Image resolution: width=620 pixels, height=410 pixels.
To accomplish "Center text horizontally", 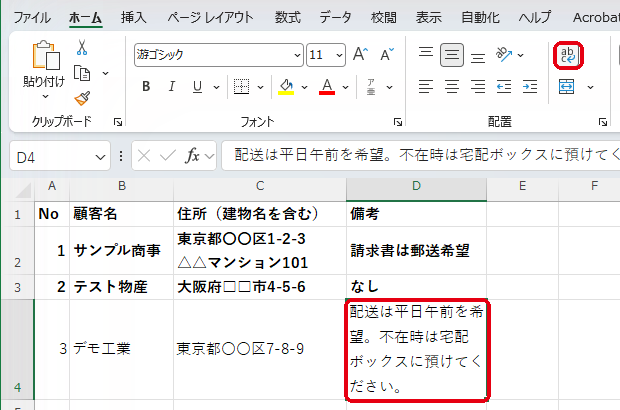I will 452,87.
